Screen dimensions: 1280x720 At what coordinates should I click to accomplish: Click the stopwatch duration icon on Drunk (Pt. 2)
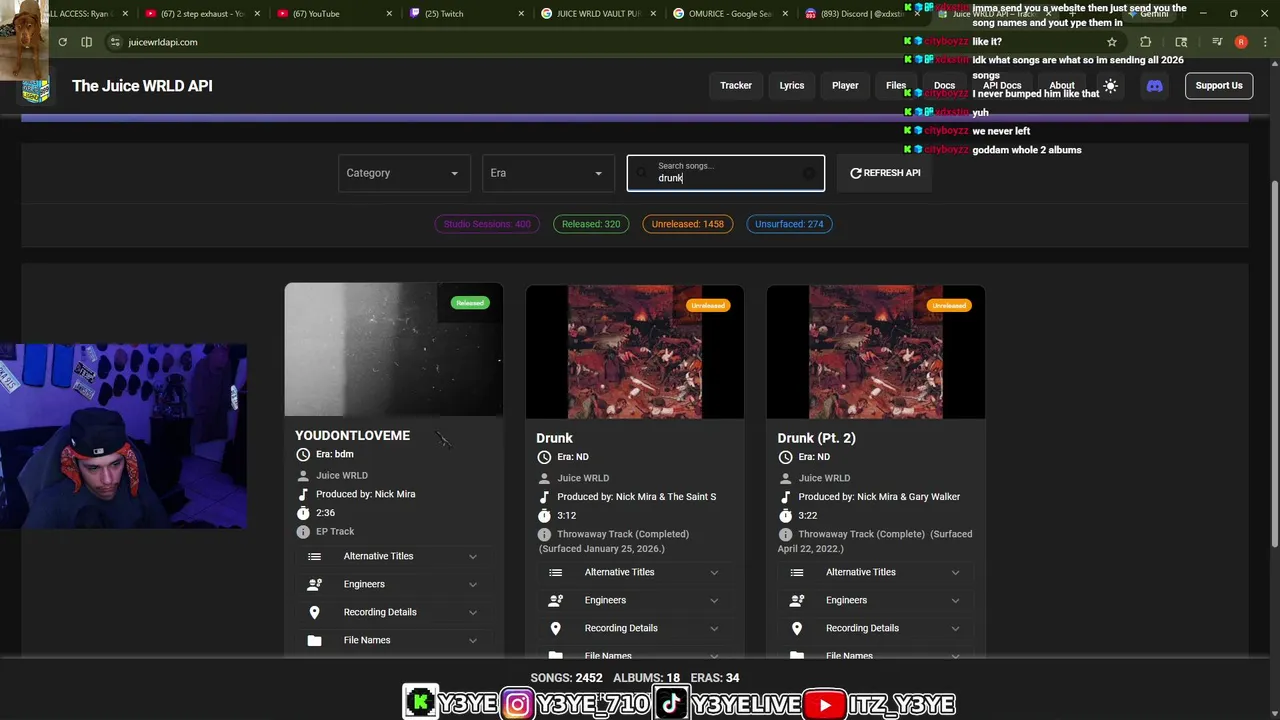pos(785,516)
